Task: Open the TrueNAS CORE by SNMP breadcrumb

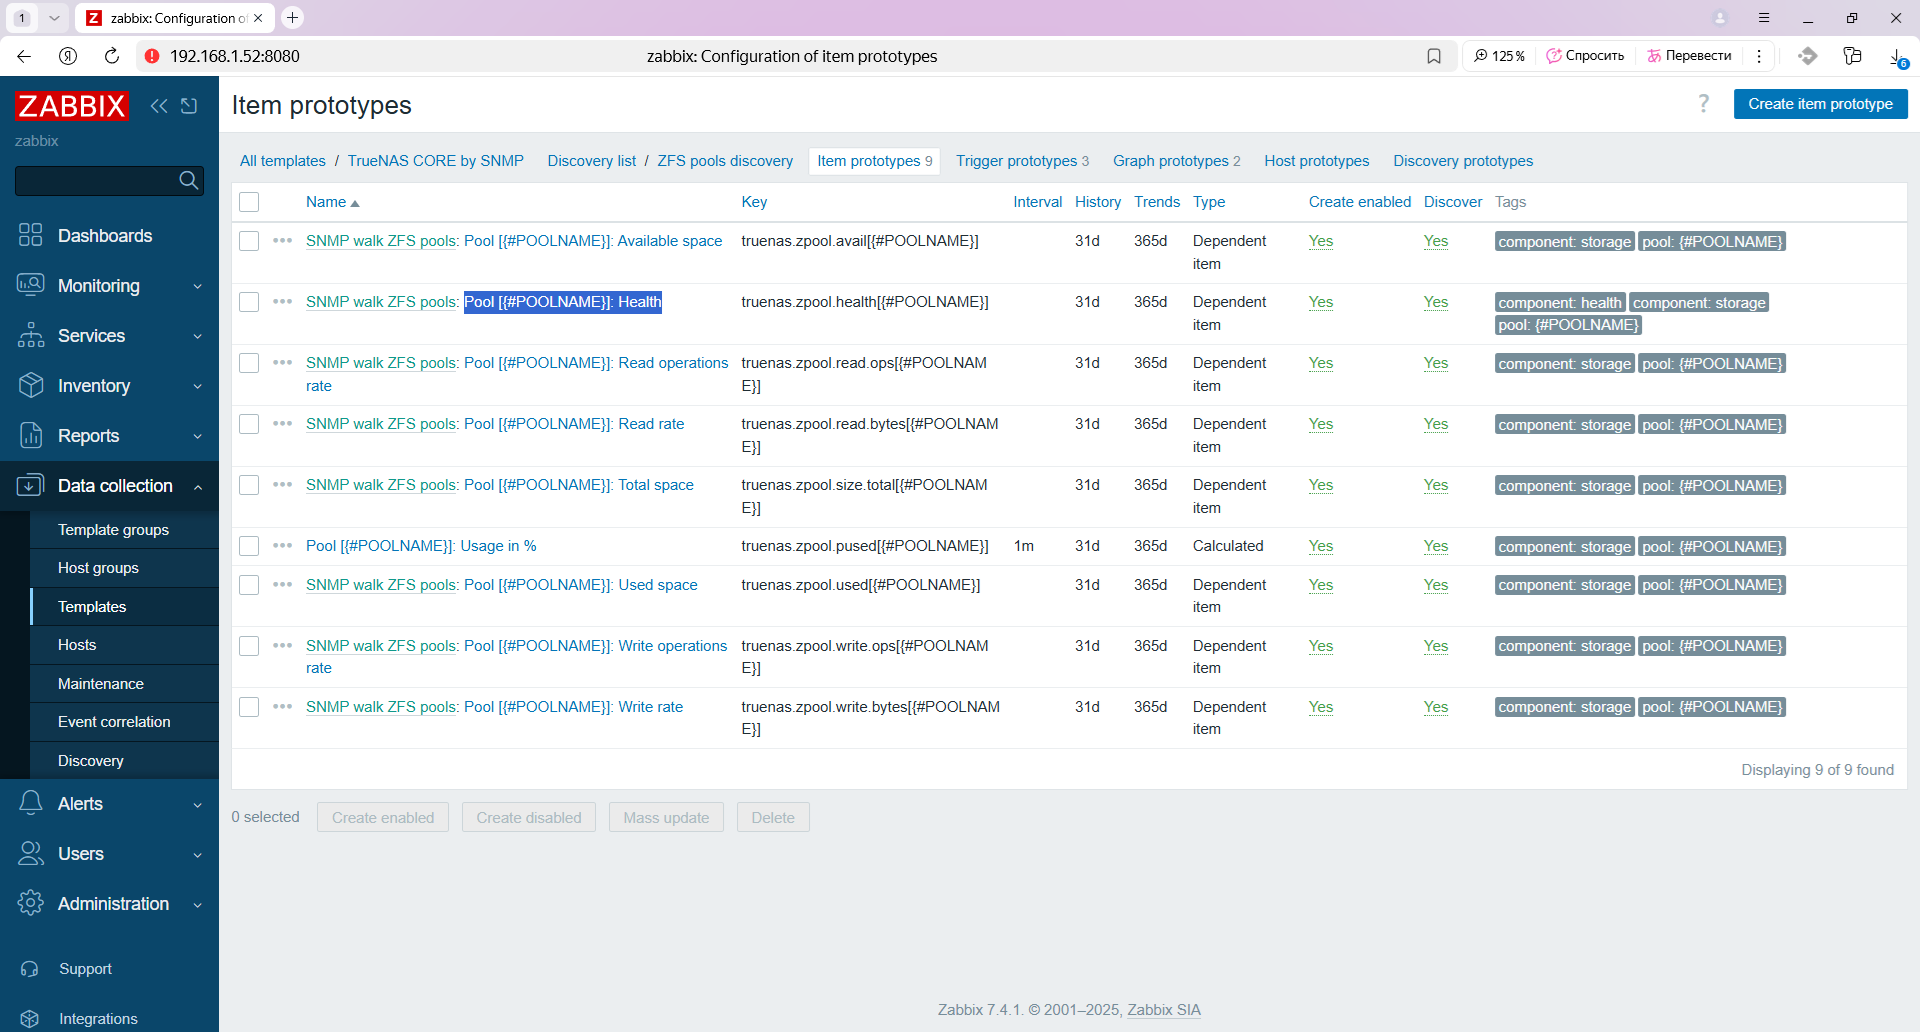Action: (435, 161)
